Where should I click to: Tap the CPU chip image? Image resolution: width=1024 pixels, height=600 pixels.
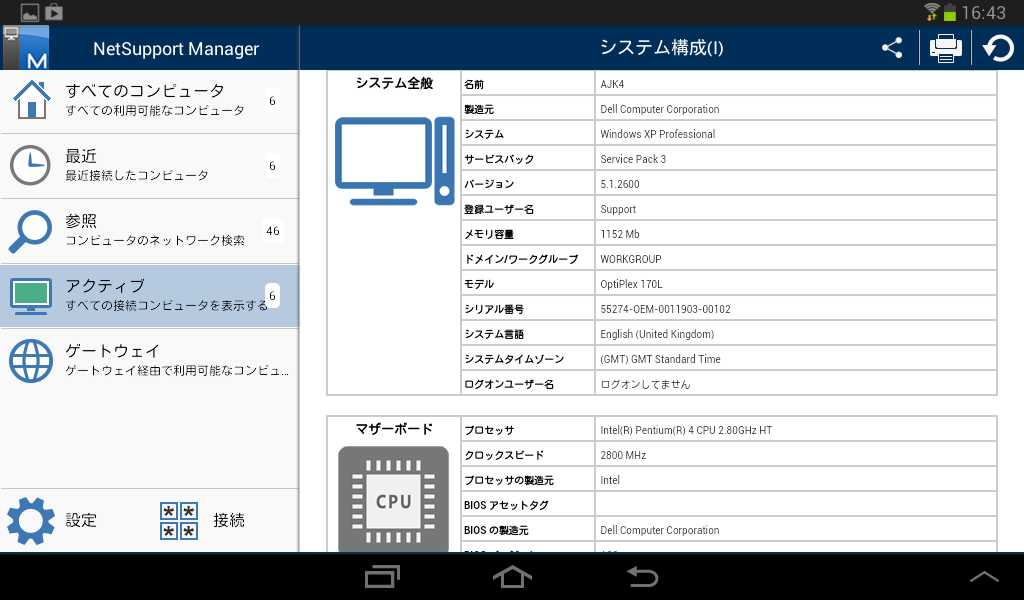[x=393, y=499]
